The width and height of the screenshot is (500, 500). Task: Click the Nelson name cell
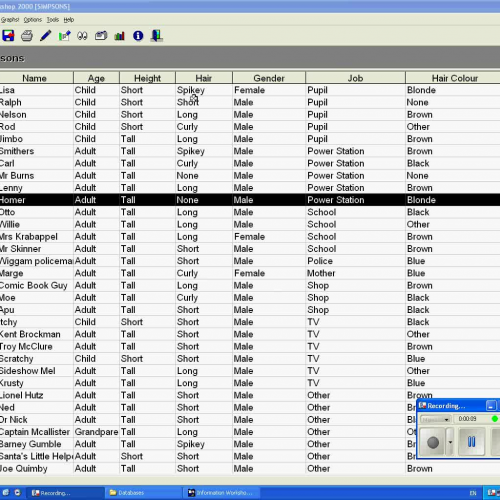coord(36,115)
